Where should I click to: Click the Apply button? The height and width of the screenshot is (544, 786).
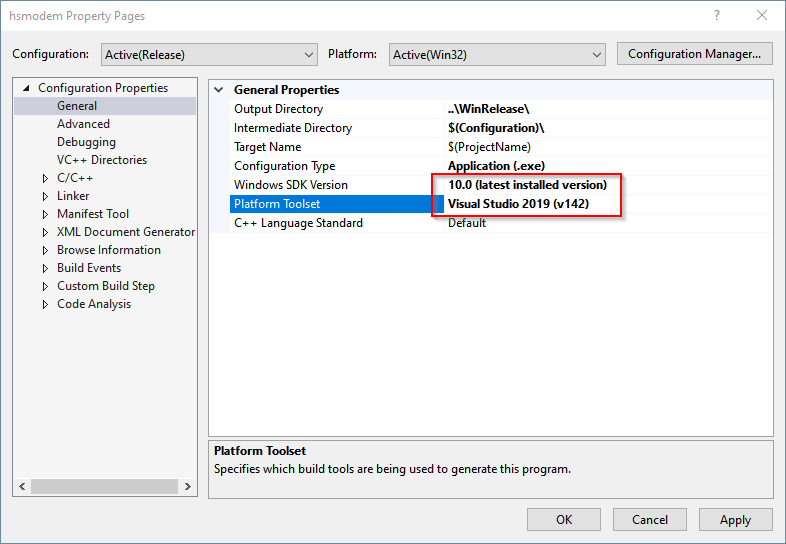735,519
